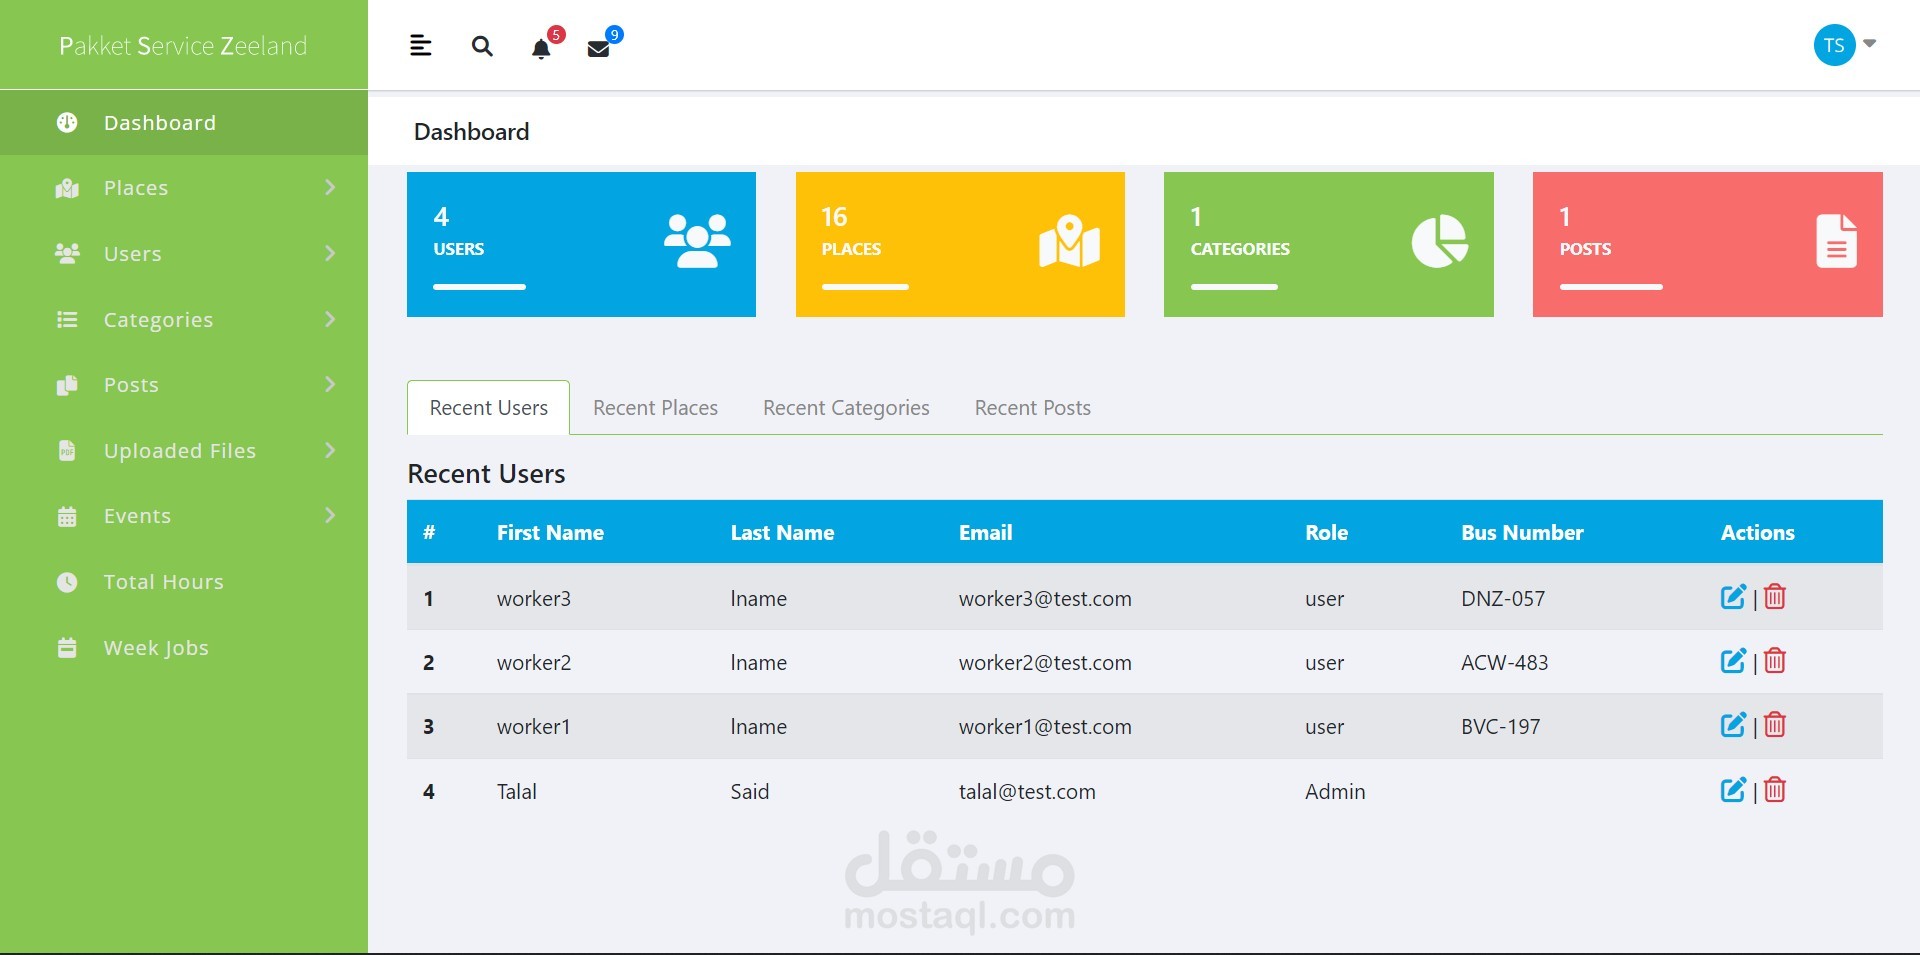Click the progress bar on the Users card
Screen dimensions: 1920x955
(x=478, y=287)
